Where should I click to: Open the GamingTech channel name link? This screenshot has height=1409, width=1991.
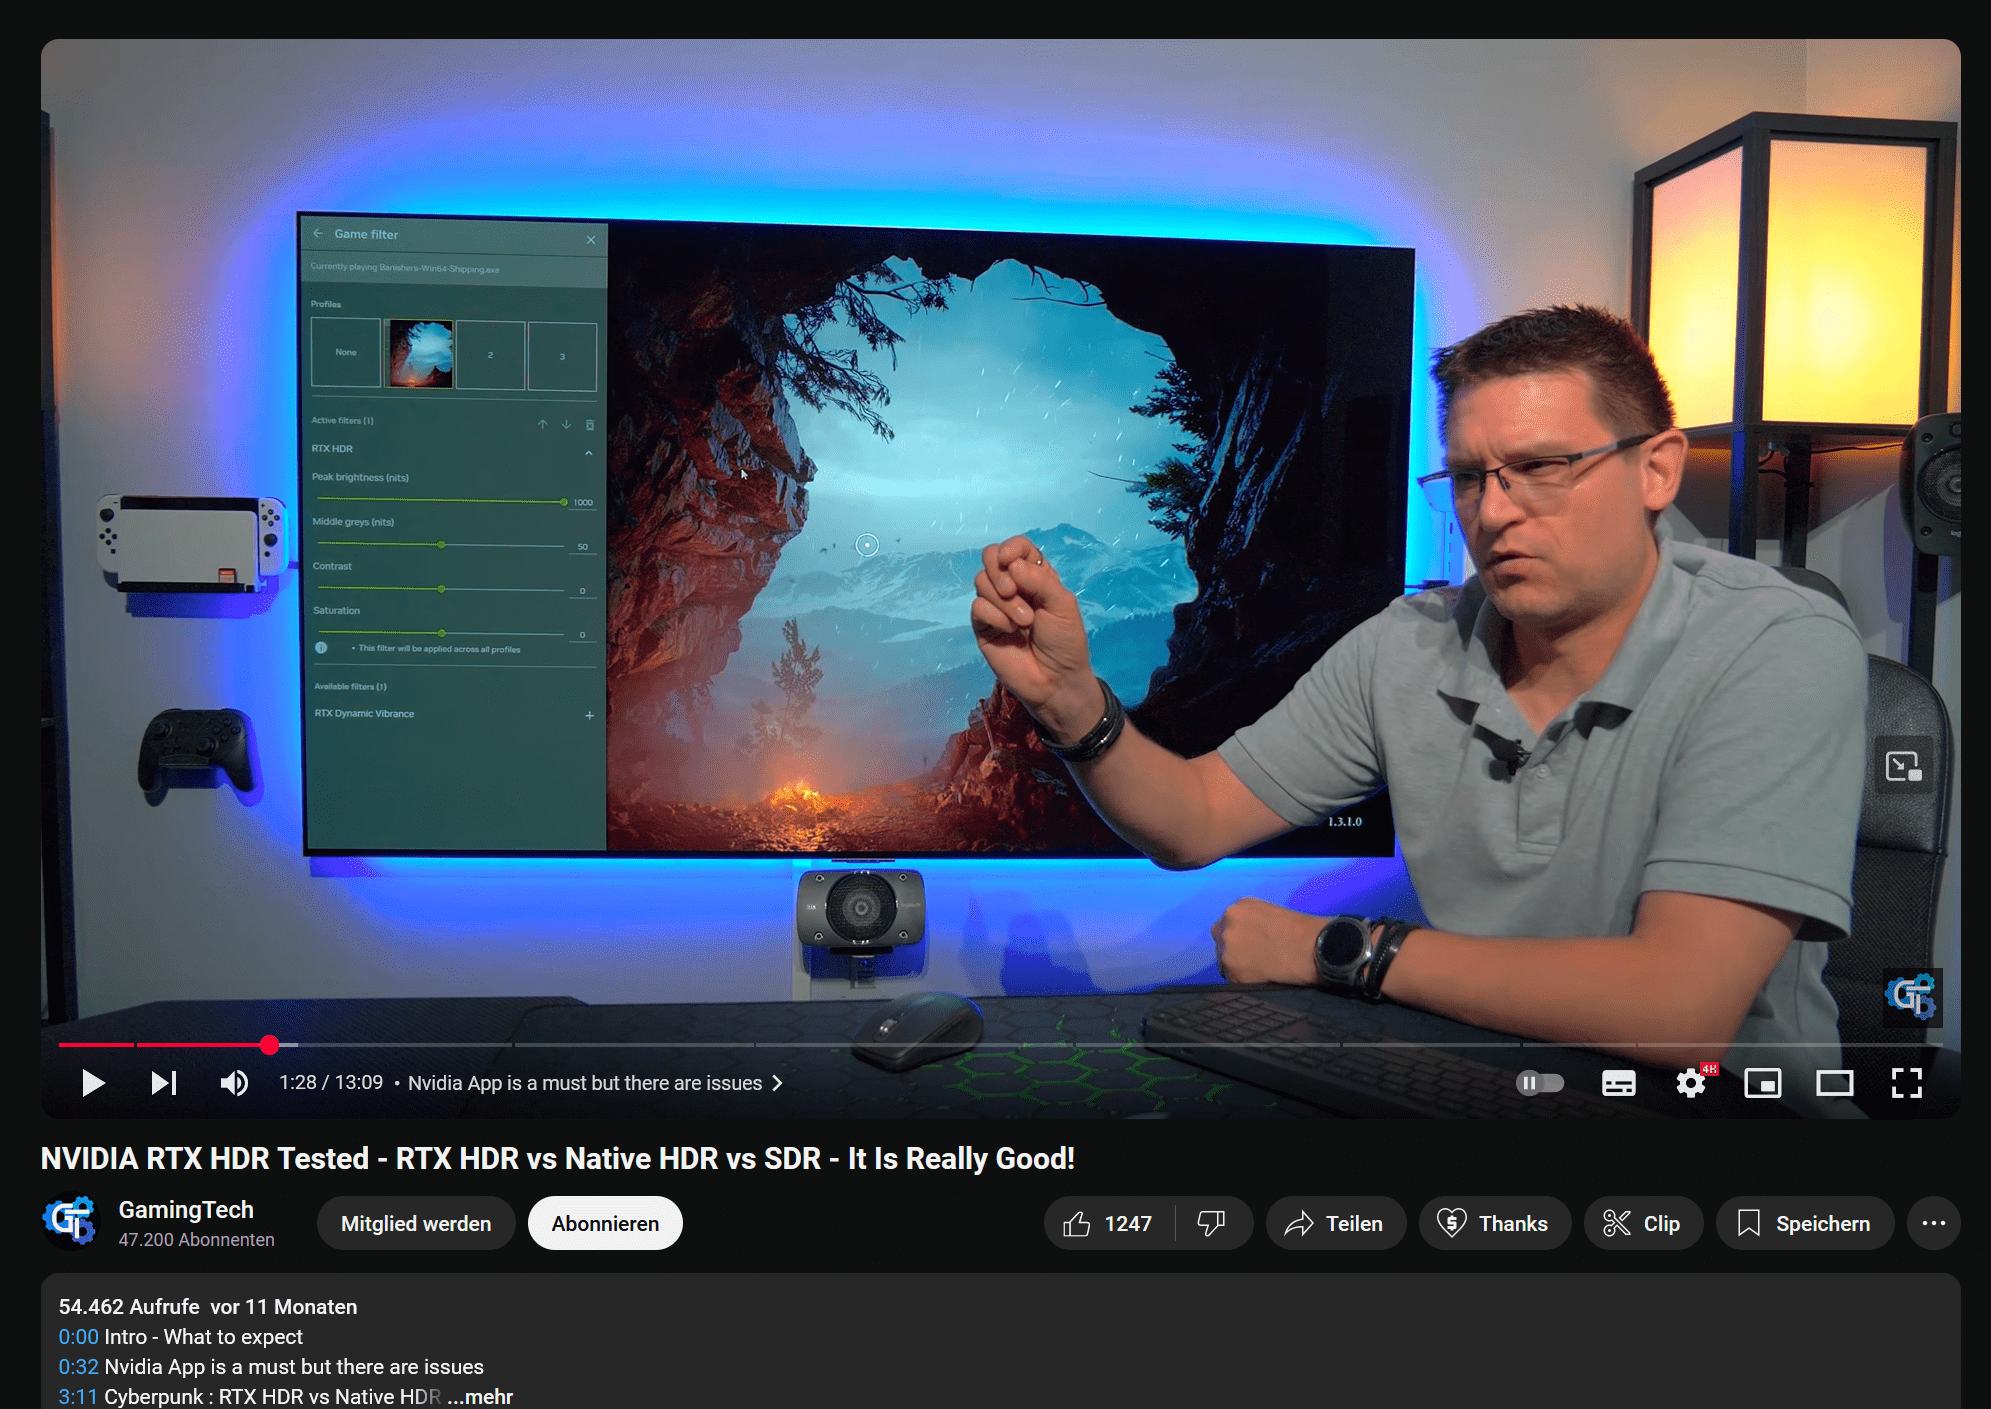[186, 1210]
